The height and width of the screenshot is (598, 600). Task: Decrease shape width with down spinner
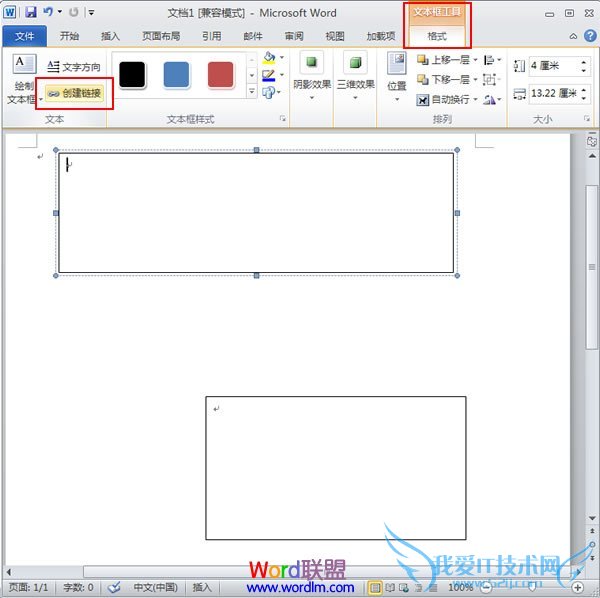pos(584,98)
